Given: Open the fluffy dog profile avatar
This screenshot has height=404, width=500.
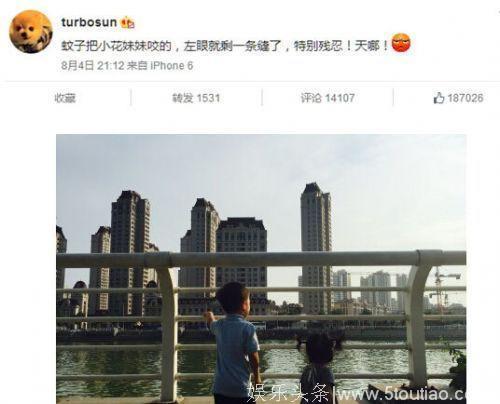Looking at the screenshot, I should point(31,32).
